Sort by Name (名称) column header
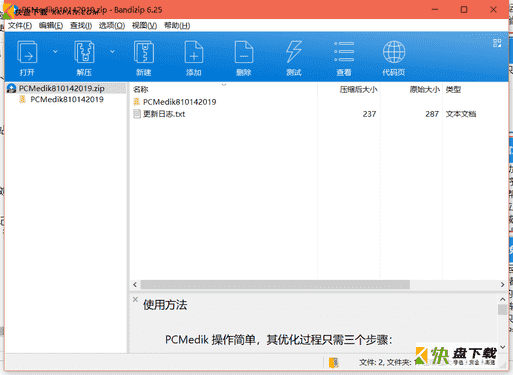Screen dimensions: 513x375 click(141, 89)
